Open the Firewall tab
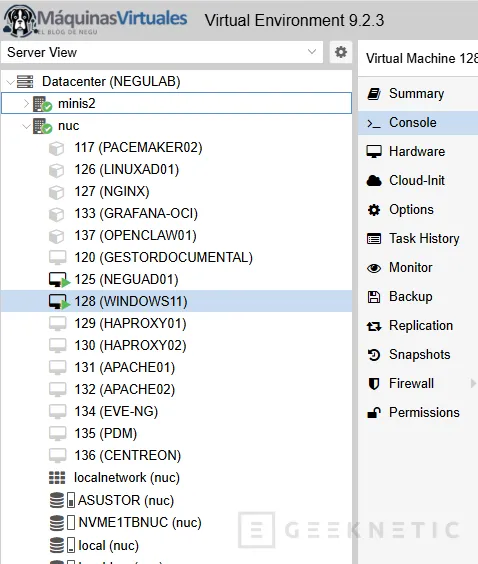The image size is (478, 564). (x=418, y=383)
